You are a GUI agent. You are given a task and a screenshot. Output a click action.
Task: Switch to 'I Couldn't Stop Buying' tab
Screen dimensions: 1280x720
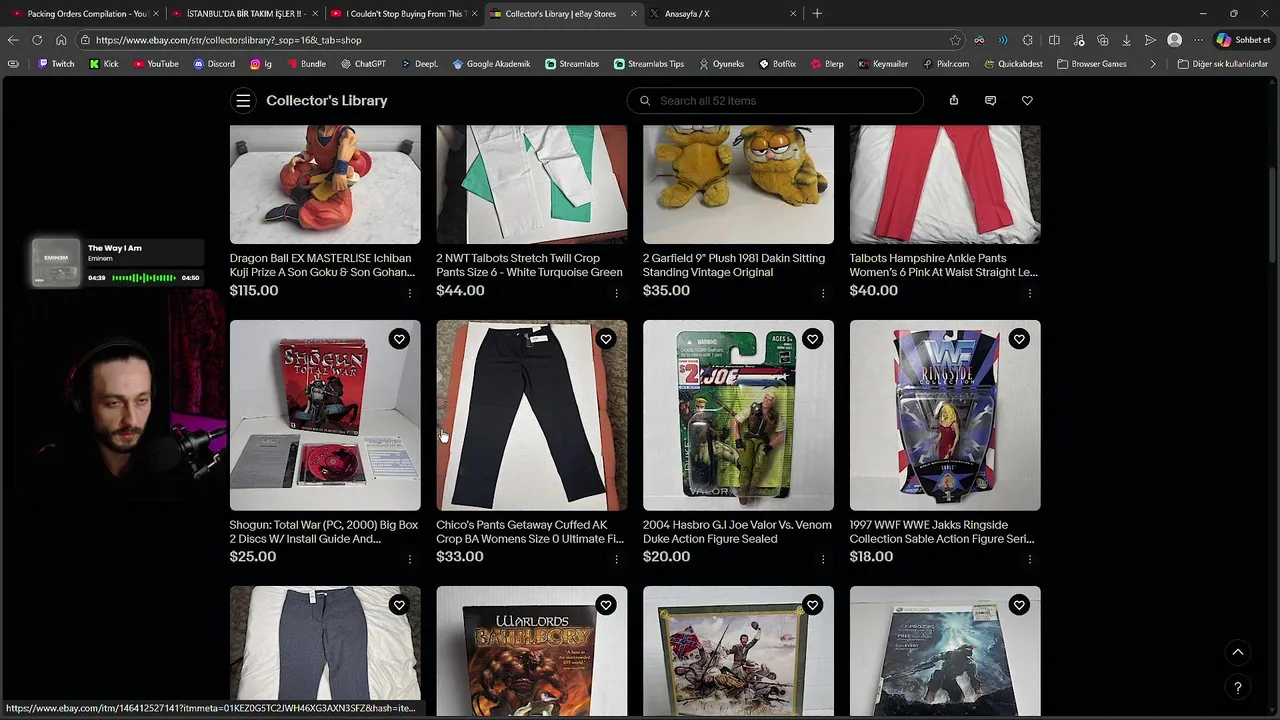404,14
